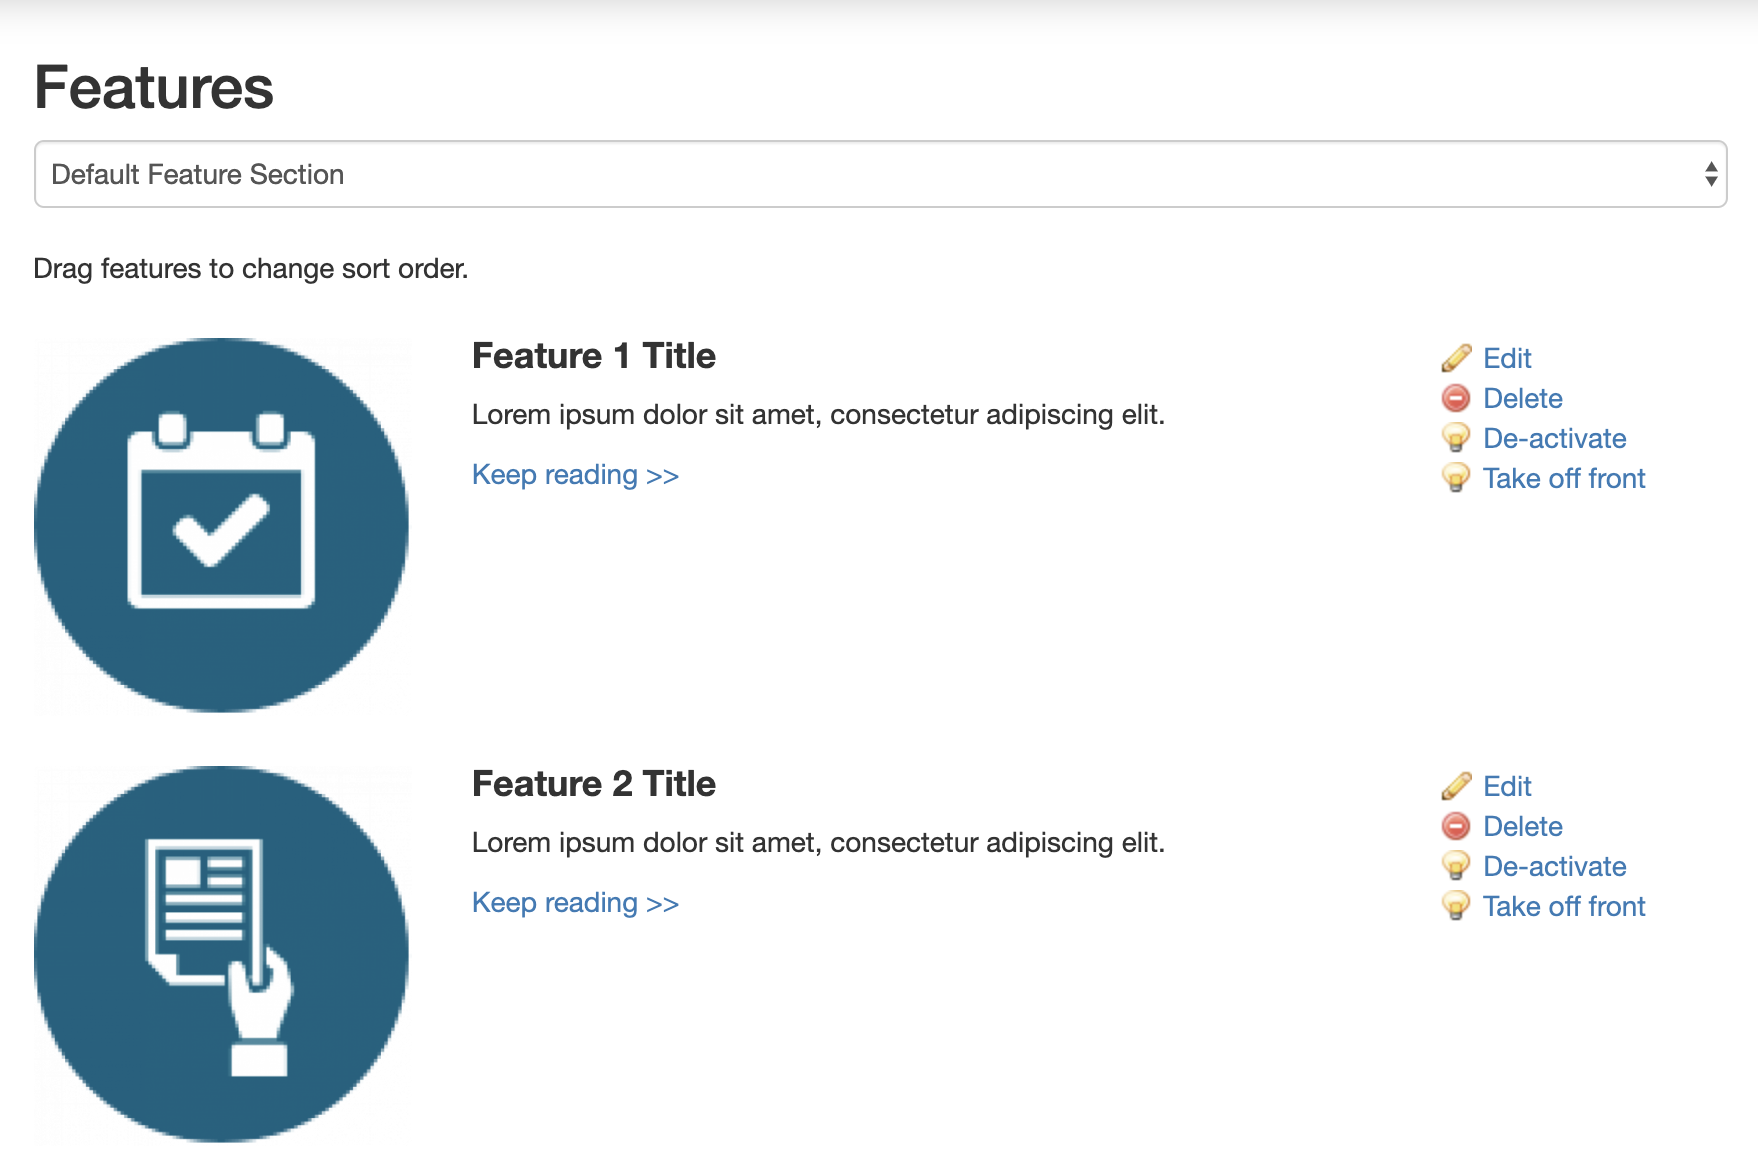Delete Feature 2 using the Delete link

1522,826
